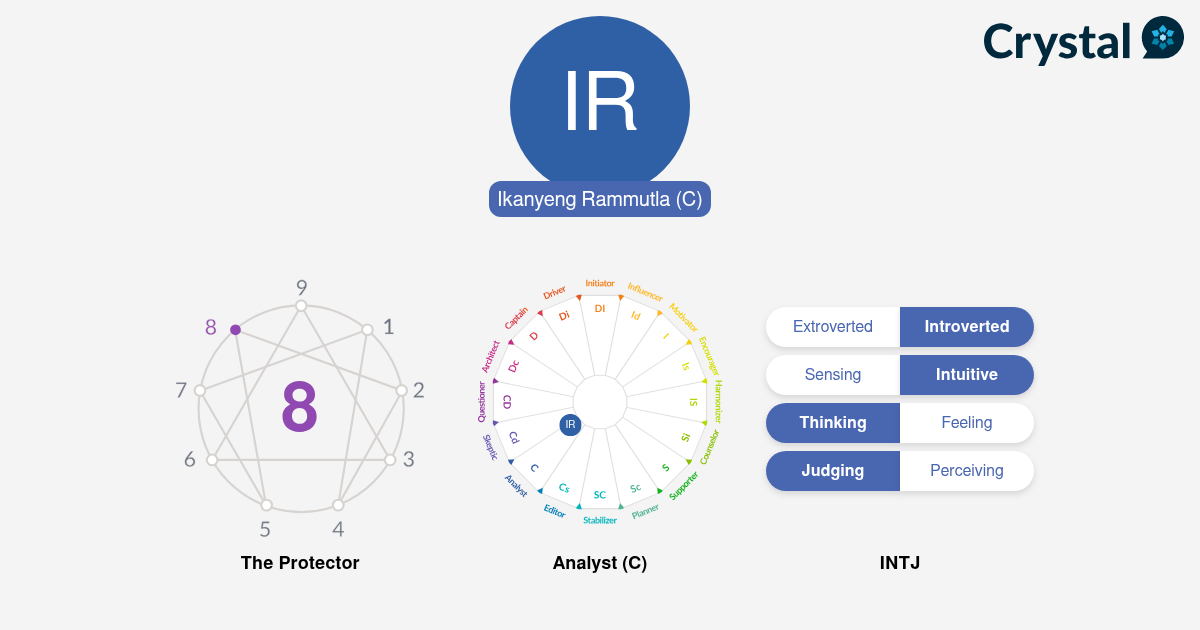
Task: Select the Intuitive option
Action: coord(967,375)
